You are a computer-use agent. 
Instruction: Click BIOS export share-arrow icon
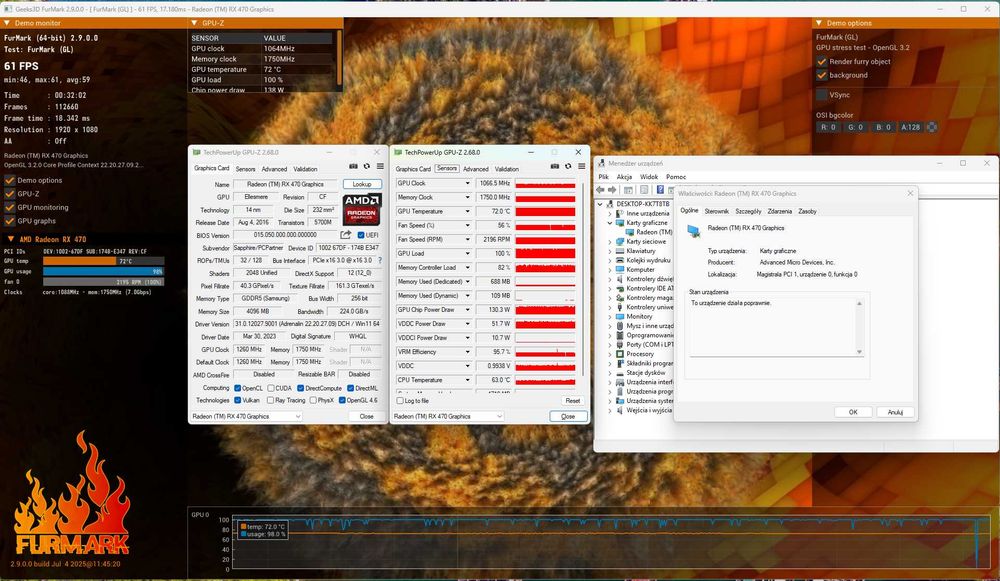coord(346,235)
